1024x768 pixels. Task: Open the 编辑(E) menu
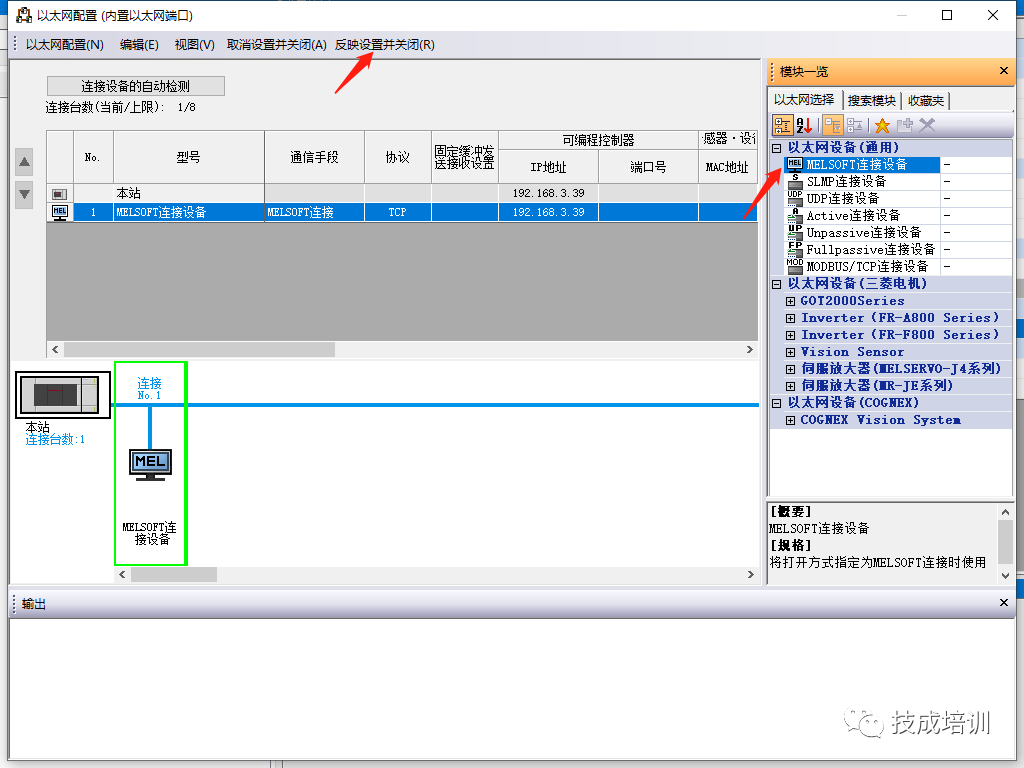[x=139, y=44]
